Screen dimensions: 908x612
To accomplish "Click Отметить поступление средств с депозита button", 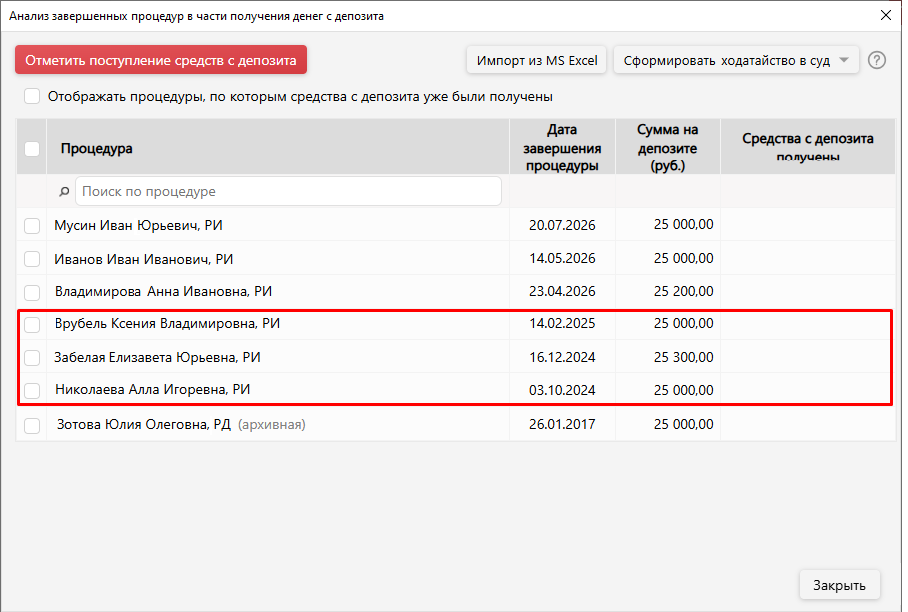I will point(161,60).
